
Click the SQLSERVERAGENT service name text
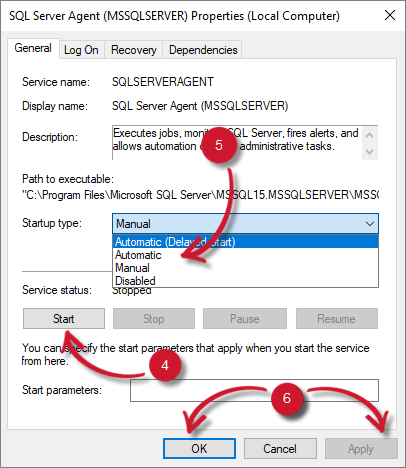click(163, 82)
